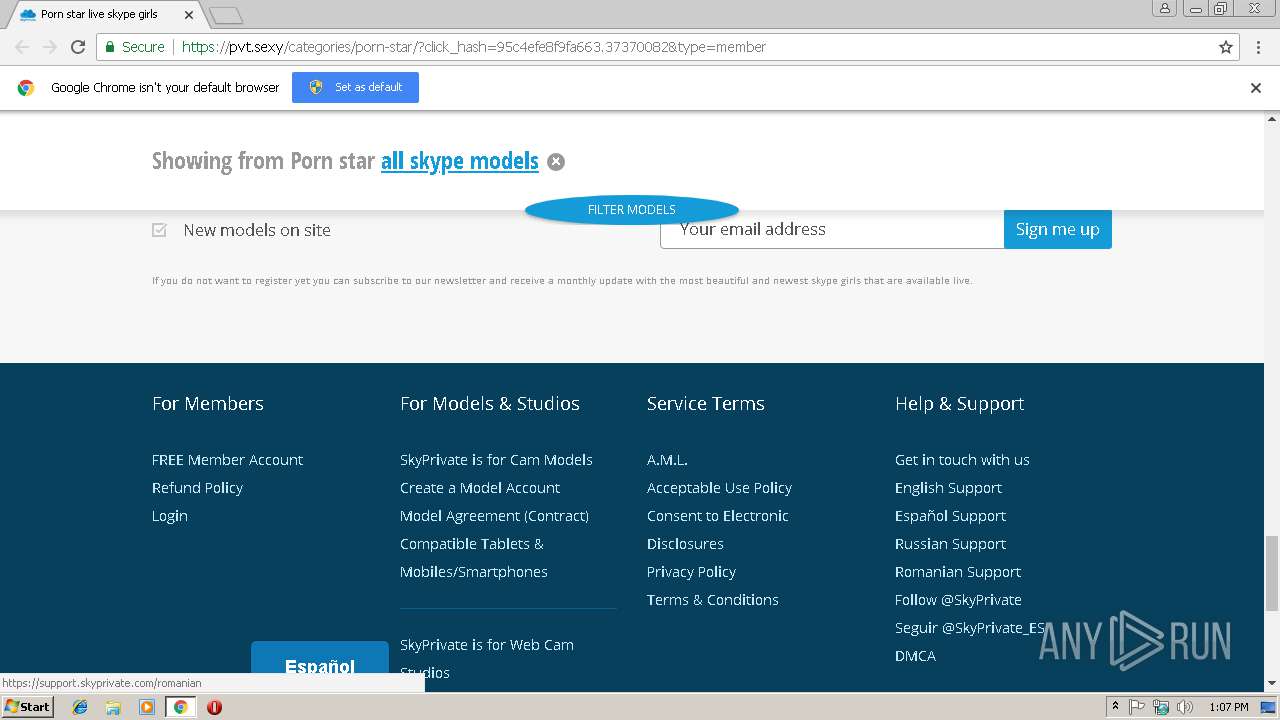Open the A.M.L. link
This screenshot has width=1280, height=720.
point(667,460)
